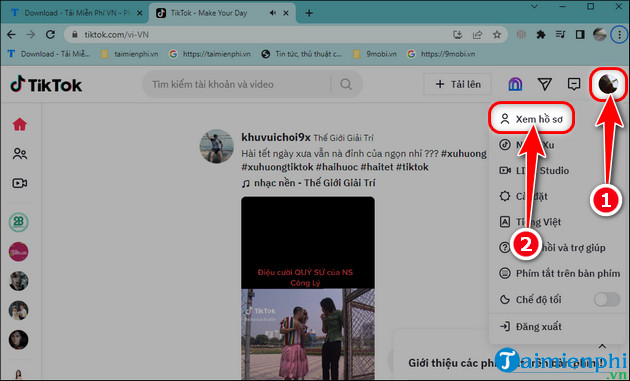Open khuvuichoi9x username link

[x=276, y=137]
